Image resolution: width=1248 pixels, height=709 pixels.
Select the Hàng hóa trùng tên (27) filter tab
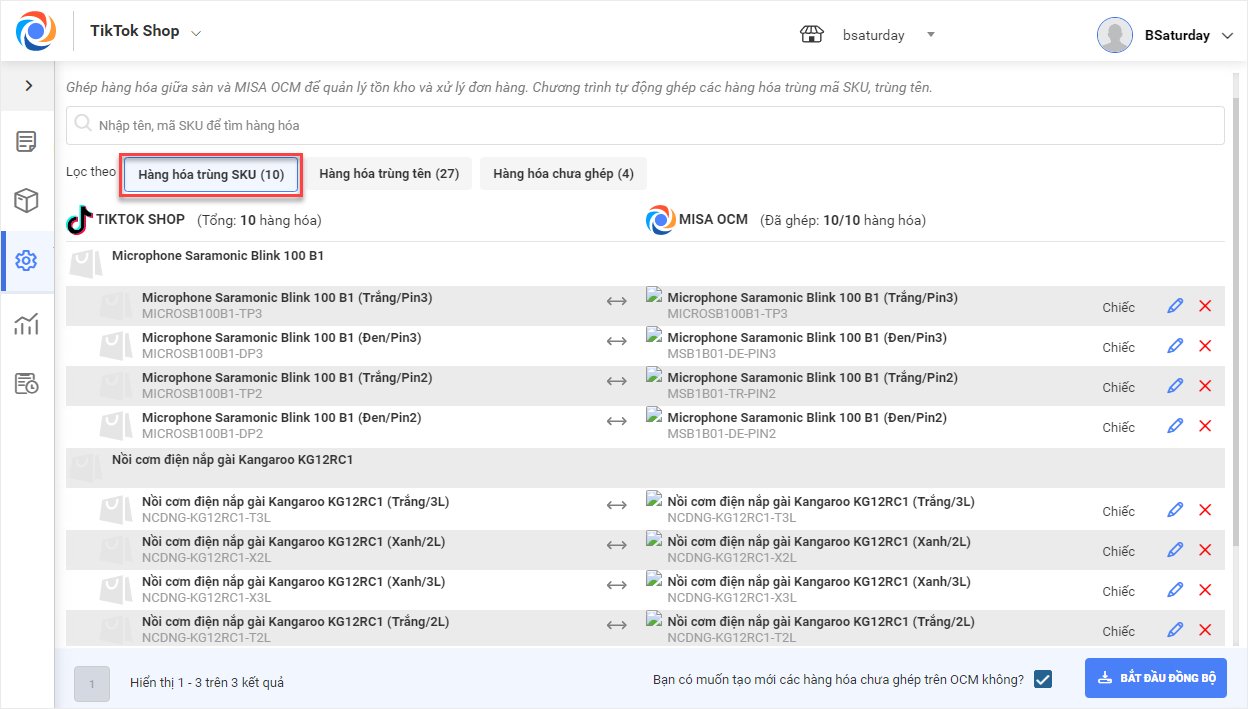click(x=389, y=174)
